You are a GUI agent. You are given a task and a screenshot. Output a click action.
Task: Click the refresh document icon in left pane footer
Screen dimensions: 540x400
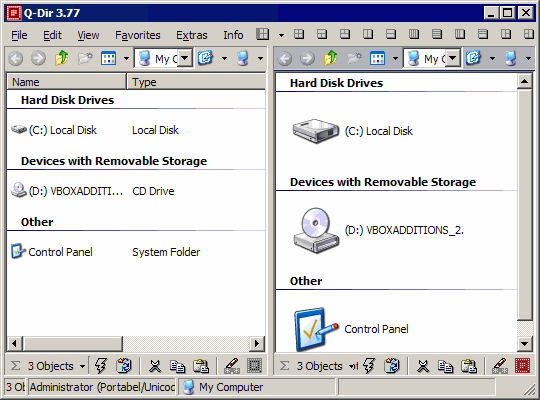click(124, 366)
